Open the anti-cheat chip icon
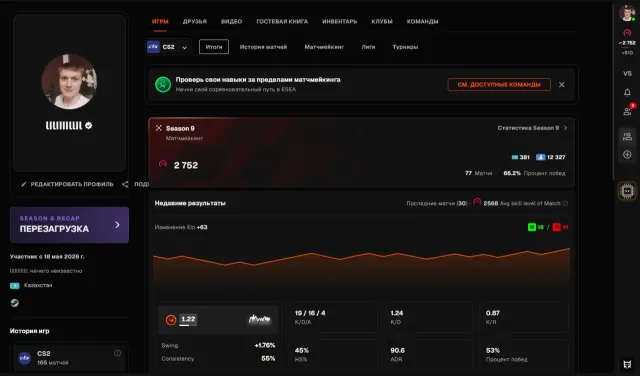 tap(627, 191)
